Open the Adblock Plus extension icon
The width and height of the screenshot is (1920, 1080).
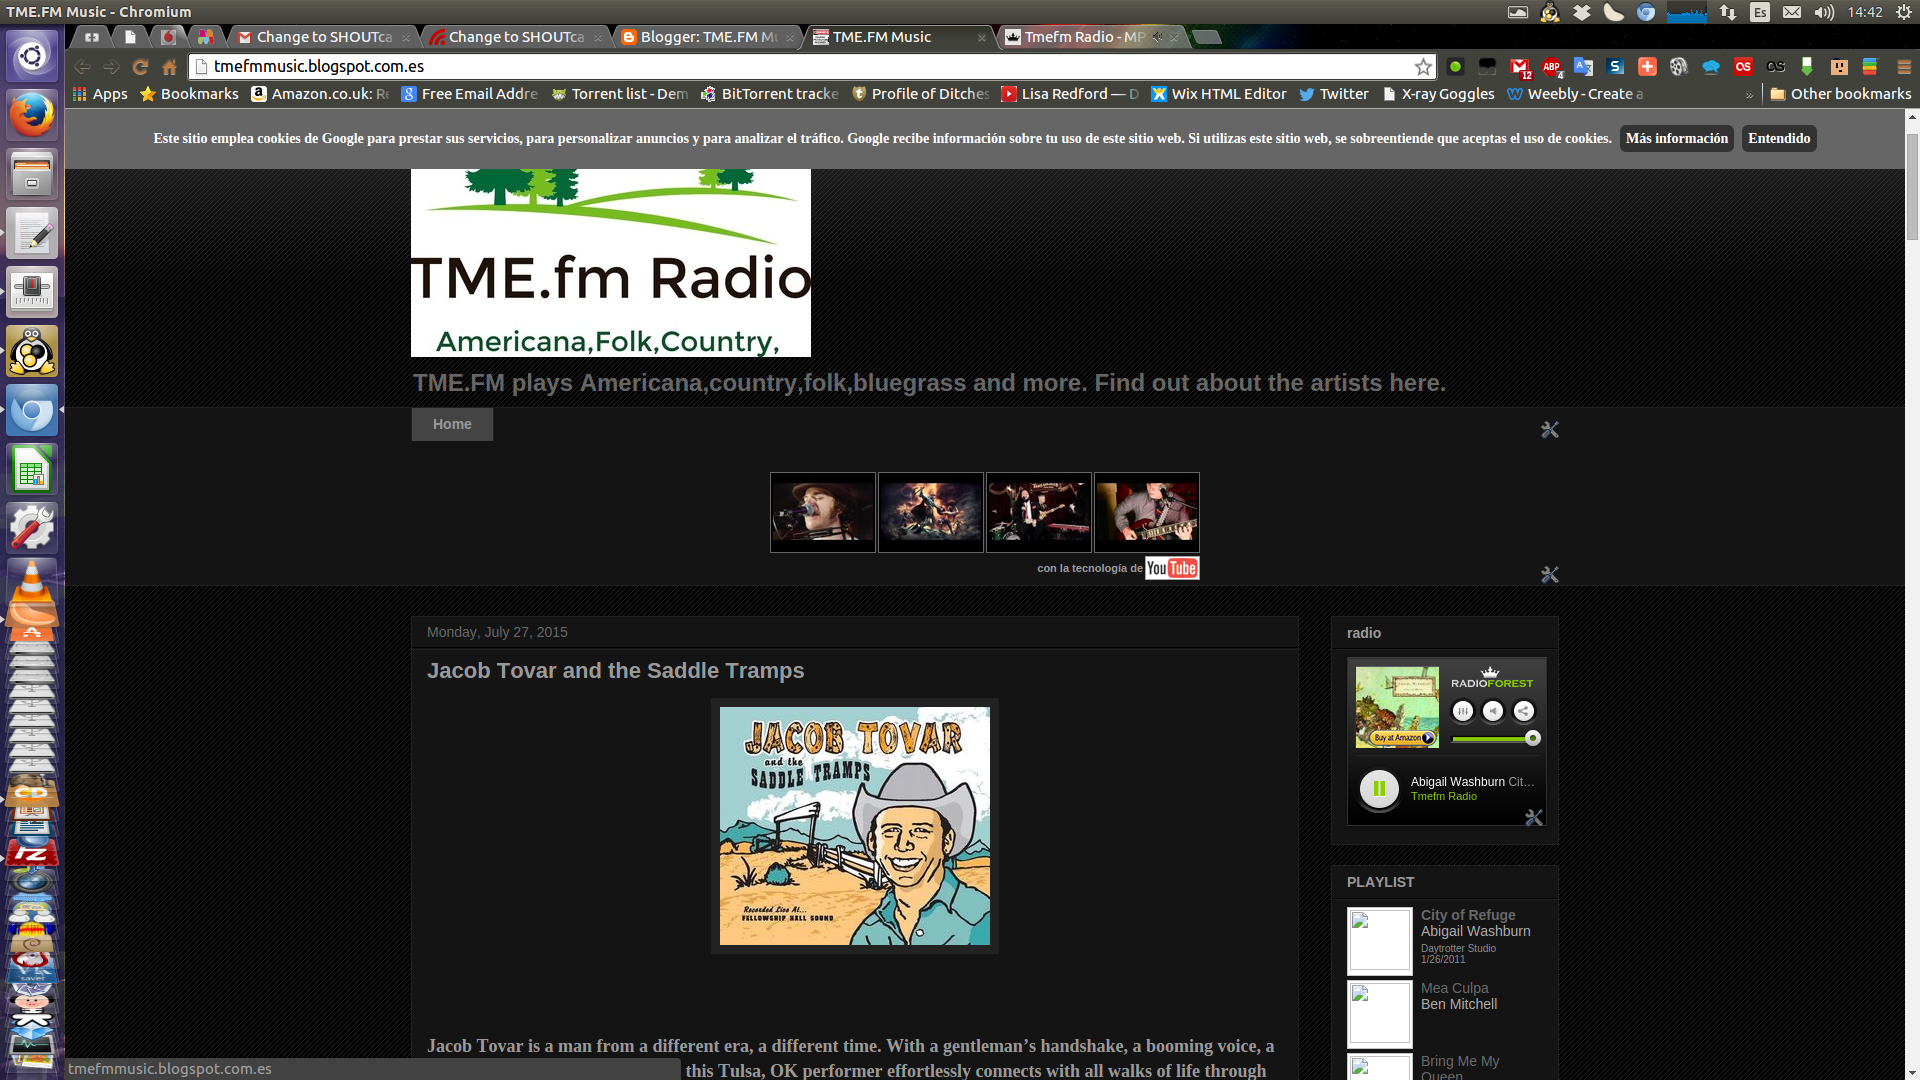(1551, 67)
